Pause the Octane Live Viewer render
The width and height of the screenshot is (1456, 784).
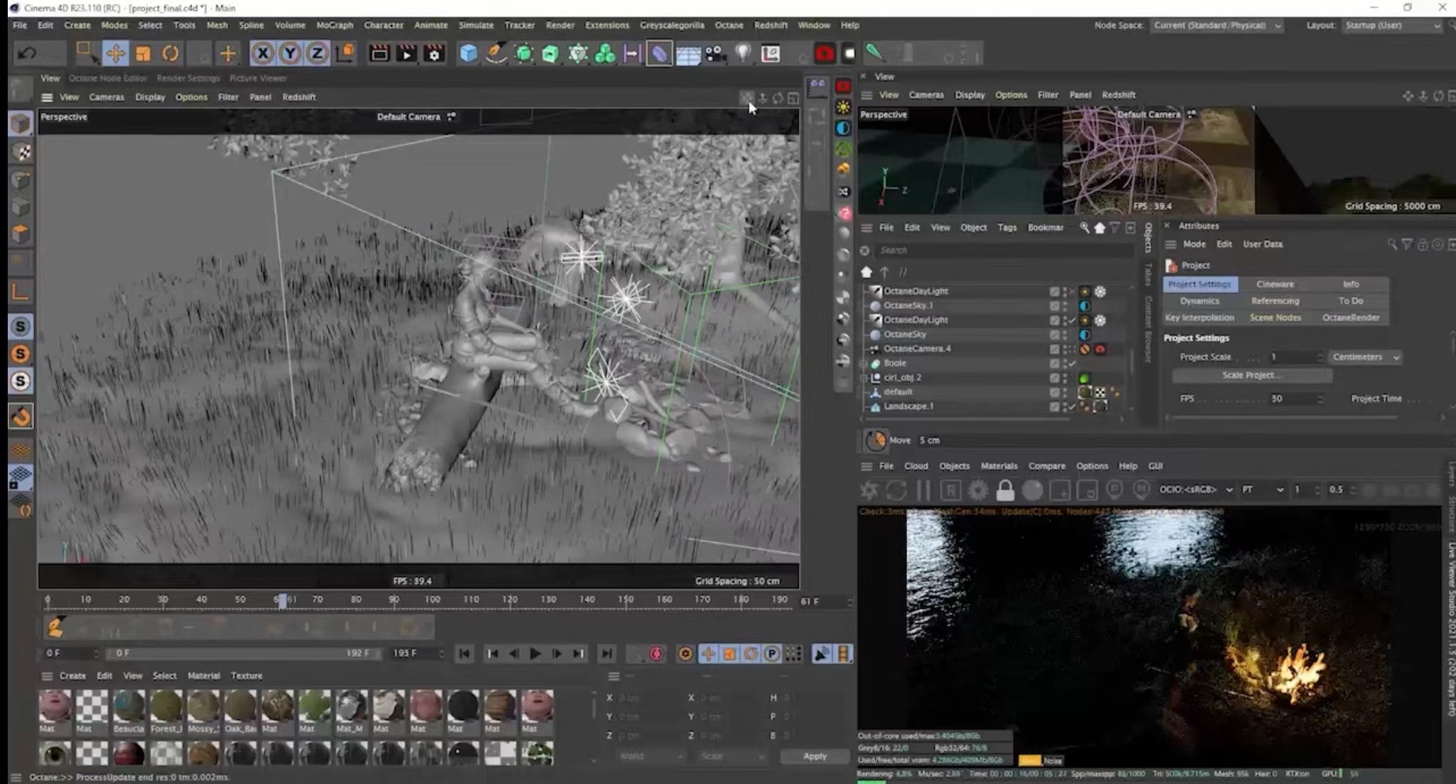click(923, 490)
